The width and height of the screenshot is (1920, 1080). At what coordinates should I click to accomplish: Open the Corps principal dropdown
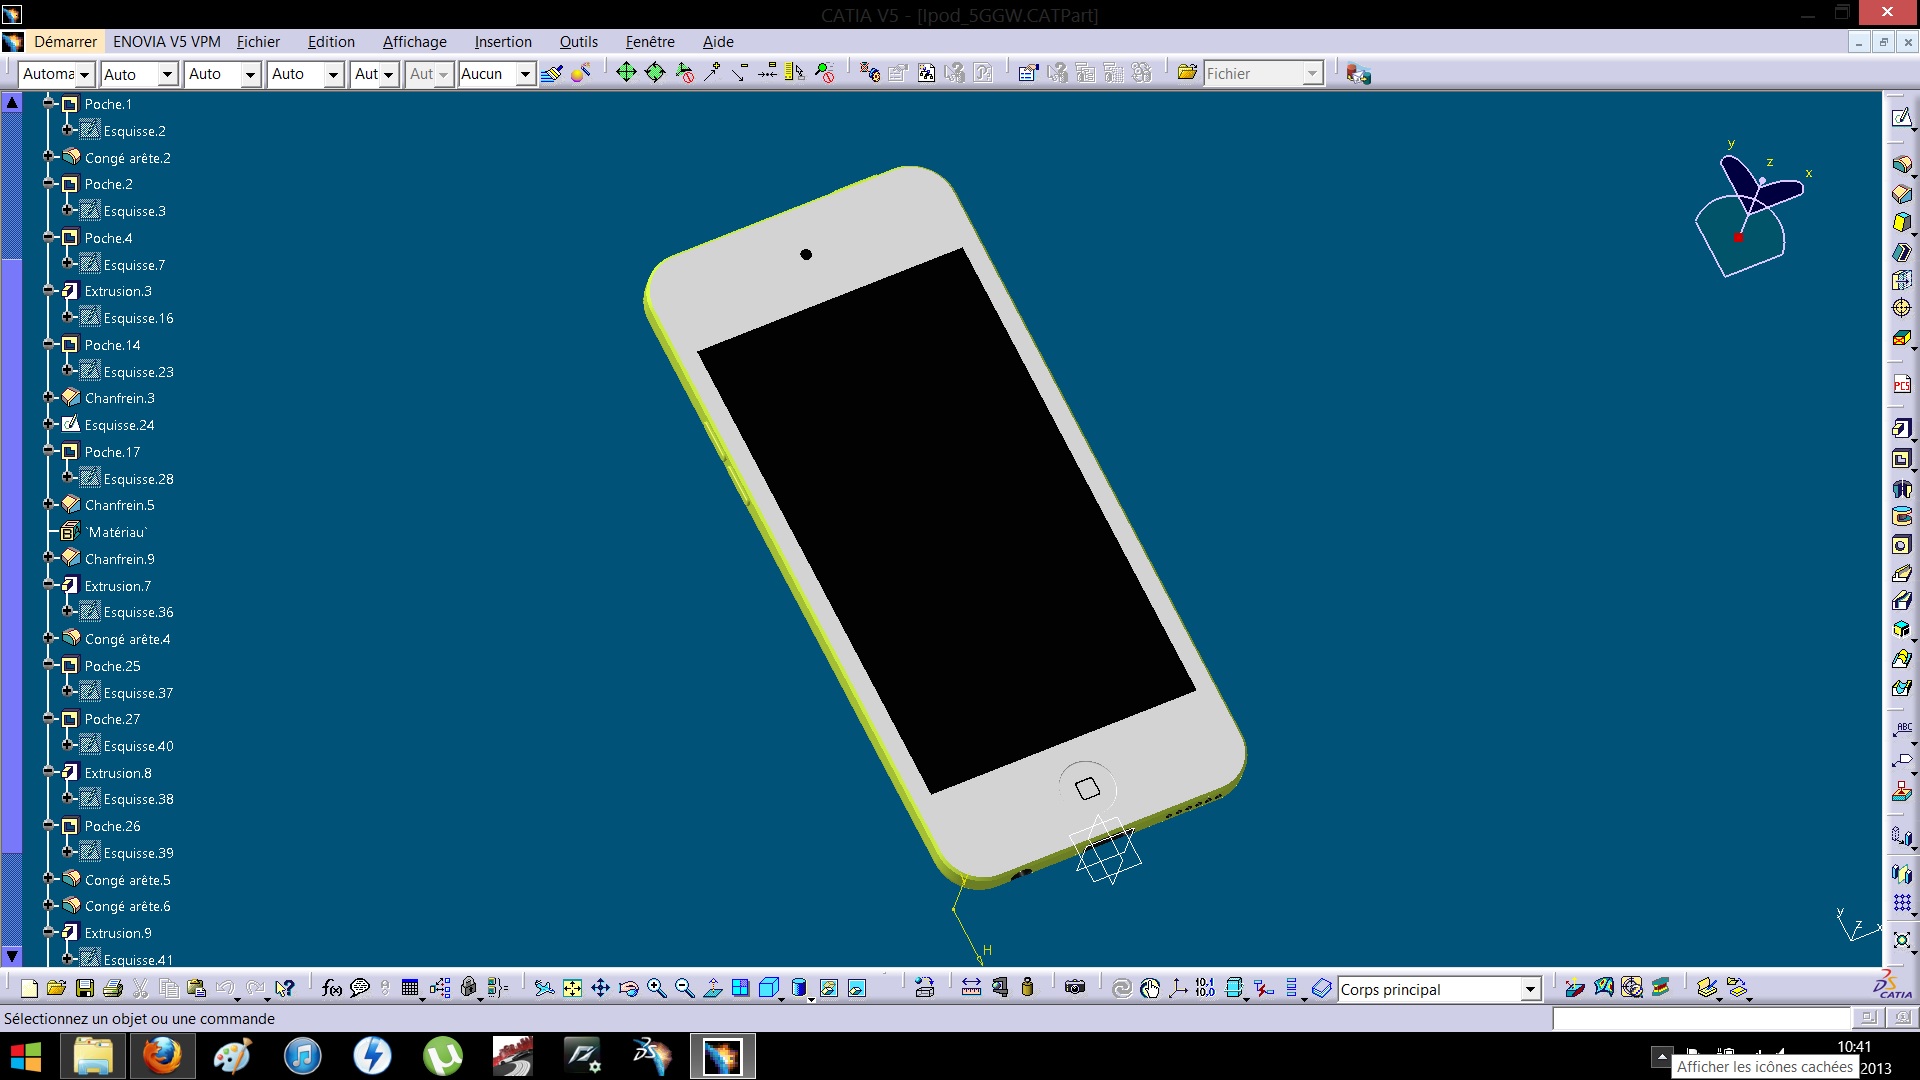coord(1530,990)
